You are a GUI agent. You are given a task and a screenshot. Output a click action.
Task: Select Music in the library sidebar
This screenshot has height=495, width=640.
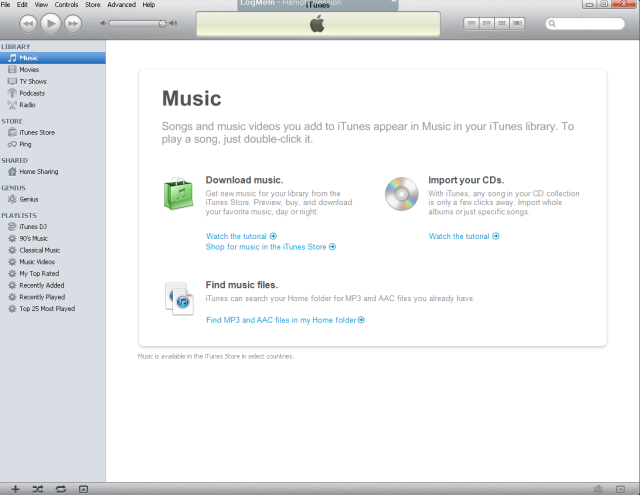coord(53,58)
